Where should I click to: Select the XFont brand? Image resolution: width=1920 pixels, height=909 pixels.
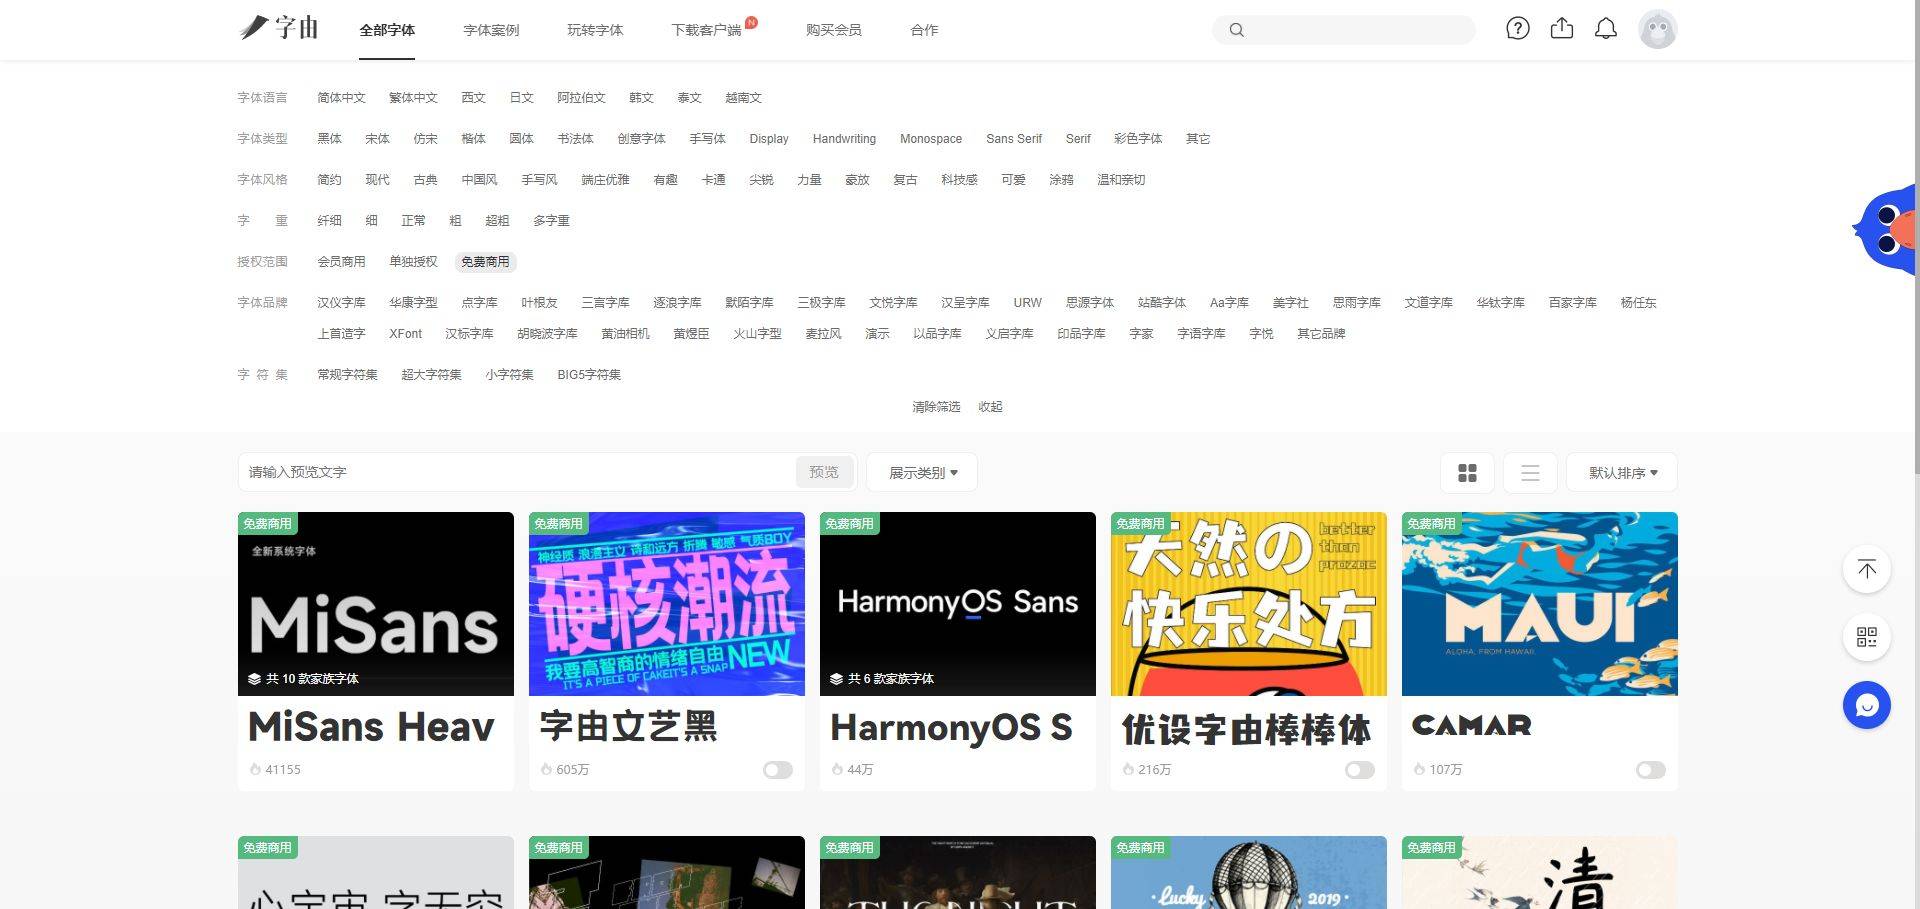pos(405,334)
